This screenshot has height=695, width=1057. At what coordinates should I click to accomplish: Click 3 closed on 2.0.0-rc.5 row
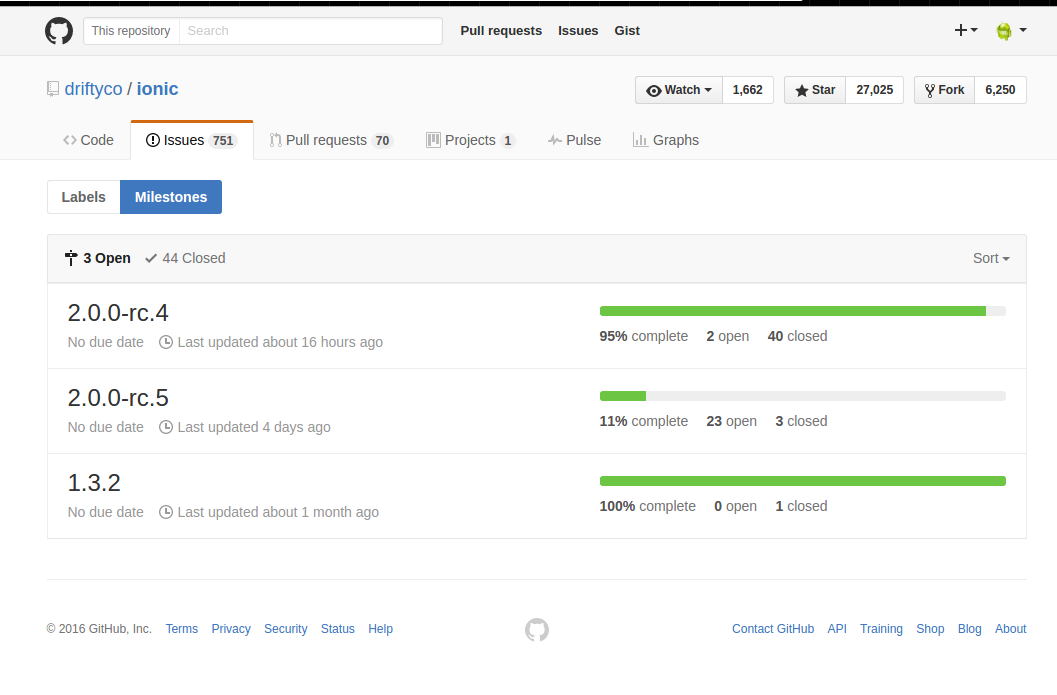[x=801, y=421]
